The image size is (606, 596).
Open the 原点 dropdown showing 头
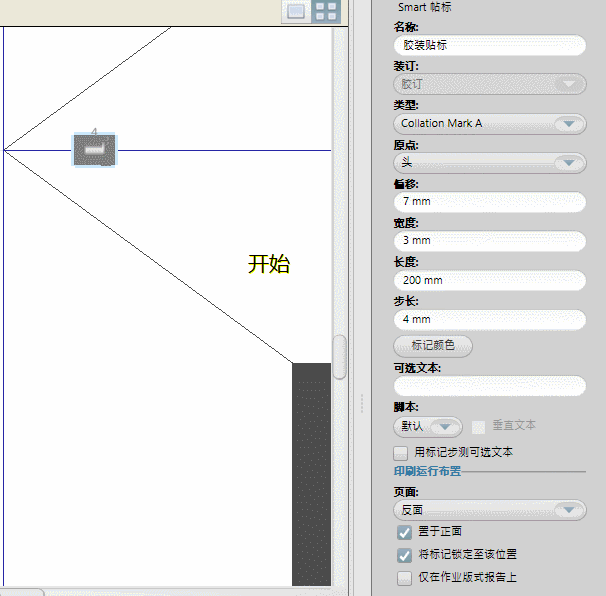click(x=490, y=163)
